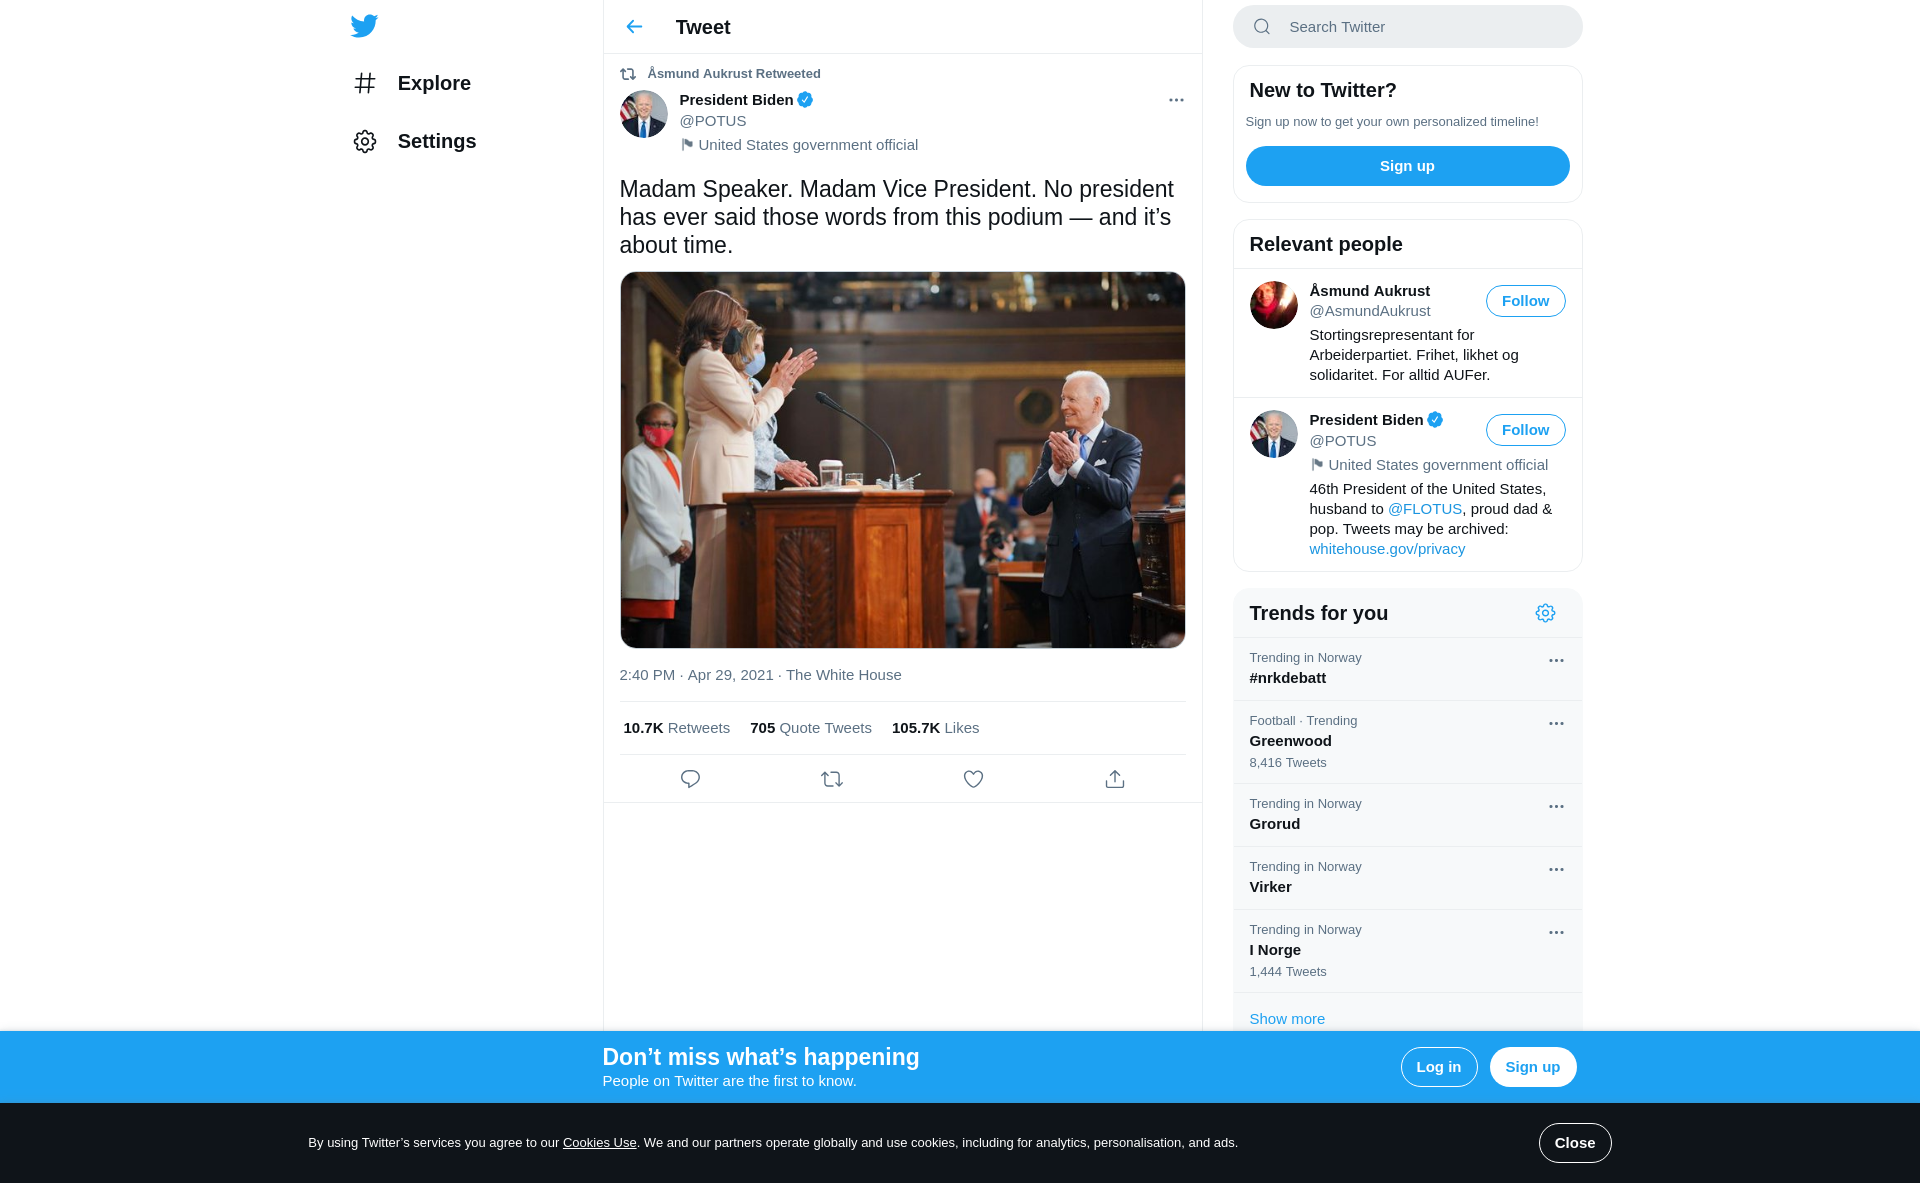
Task: Open @AsmundAukrust handle in Relevant people
Action: [1369, 311]
